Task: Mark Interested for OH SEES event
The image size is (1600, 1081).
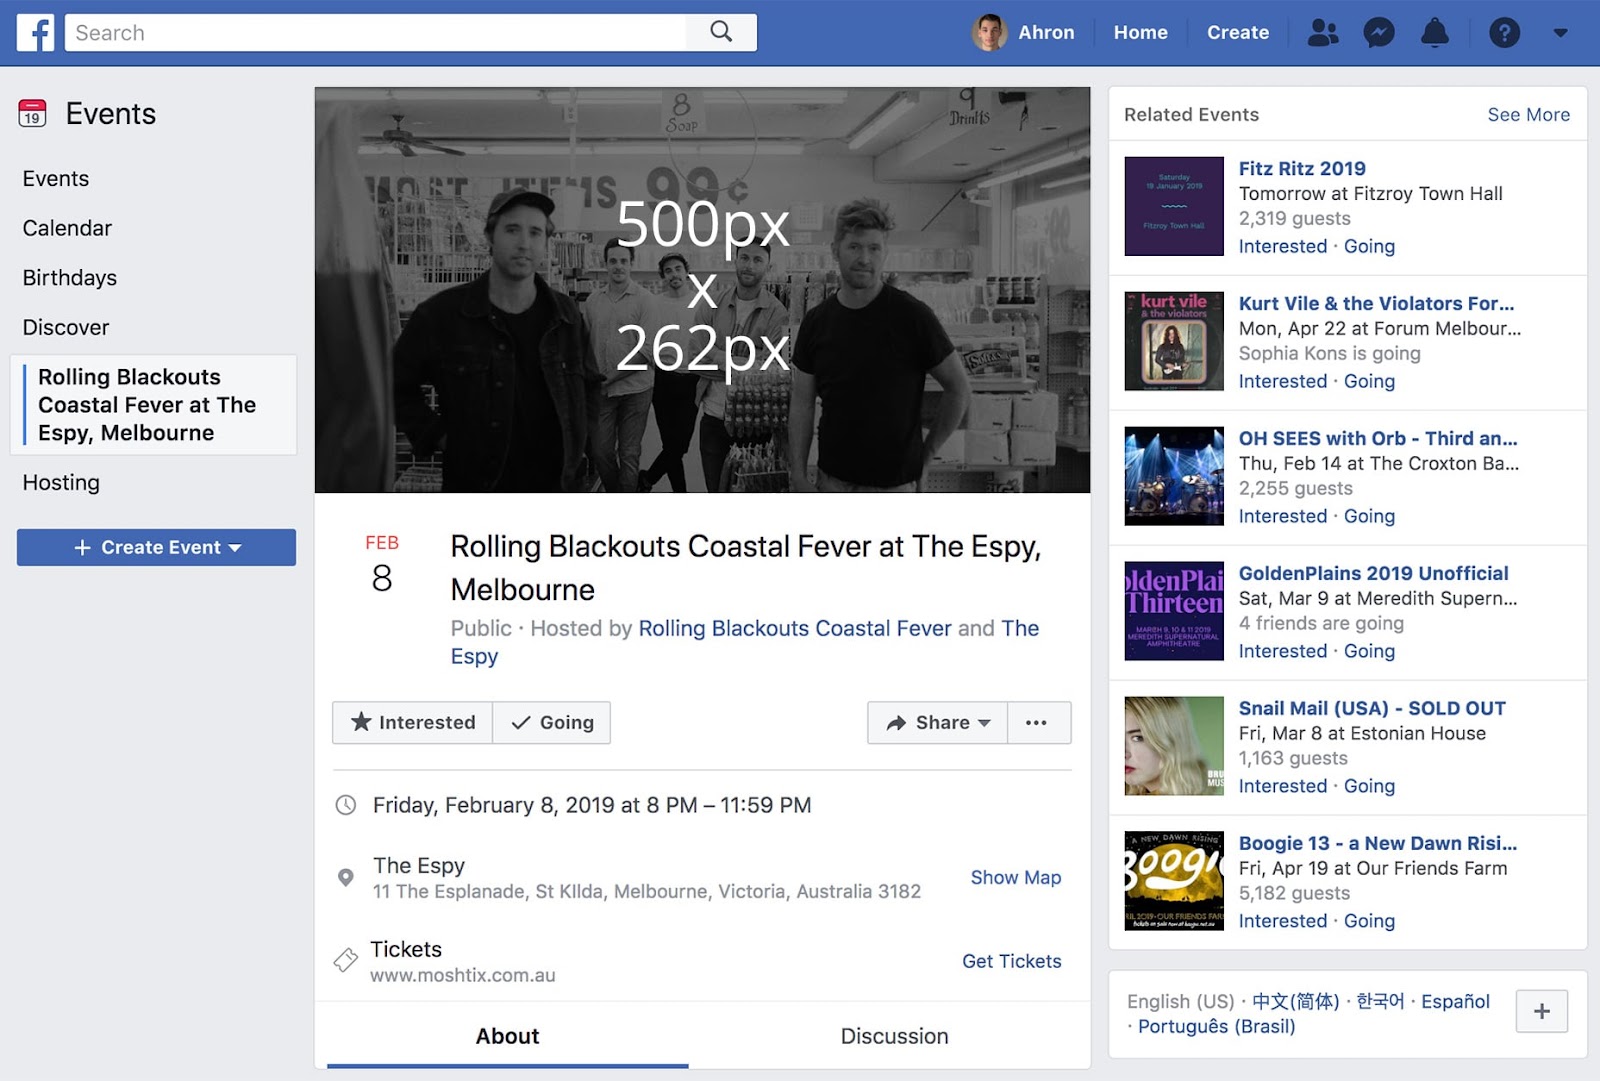Action: click(x=1283, y=516)
